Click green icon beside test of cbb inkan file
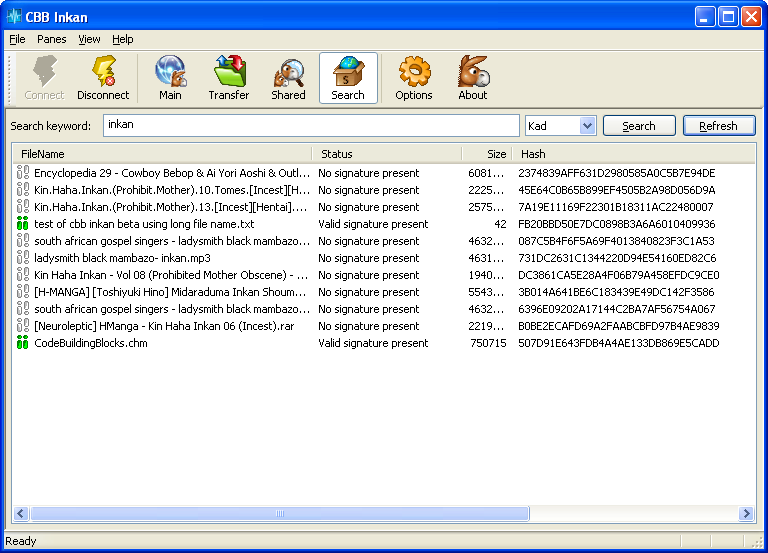 [x=23, y=223]
